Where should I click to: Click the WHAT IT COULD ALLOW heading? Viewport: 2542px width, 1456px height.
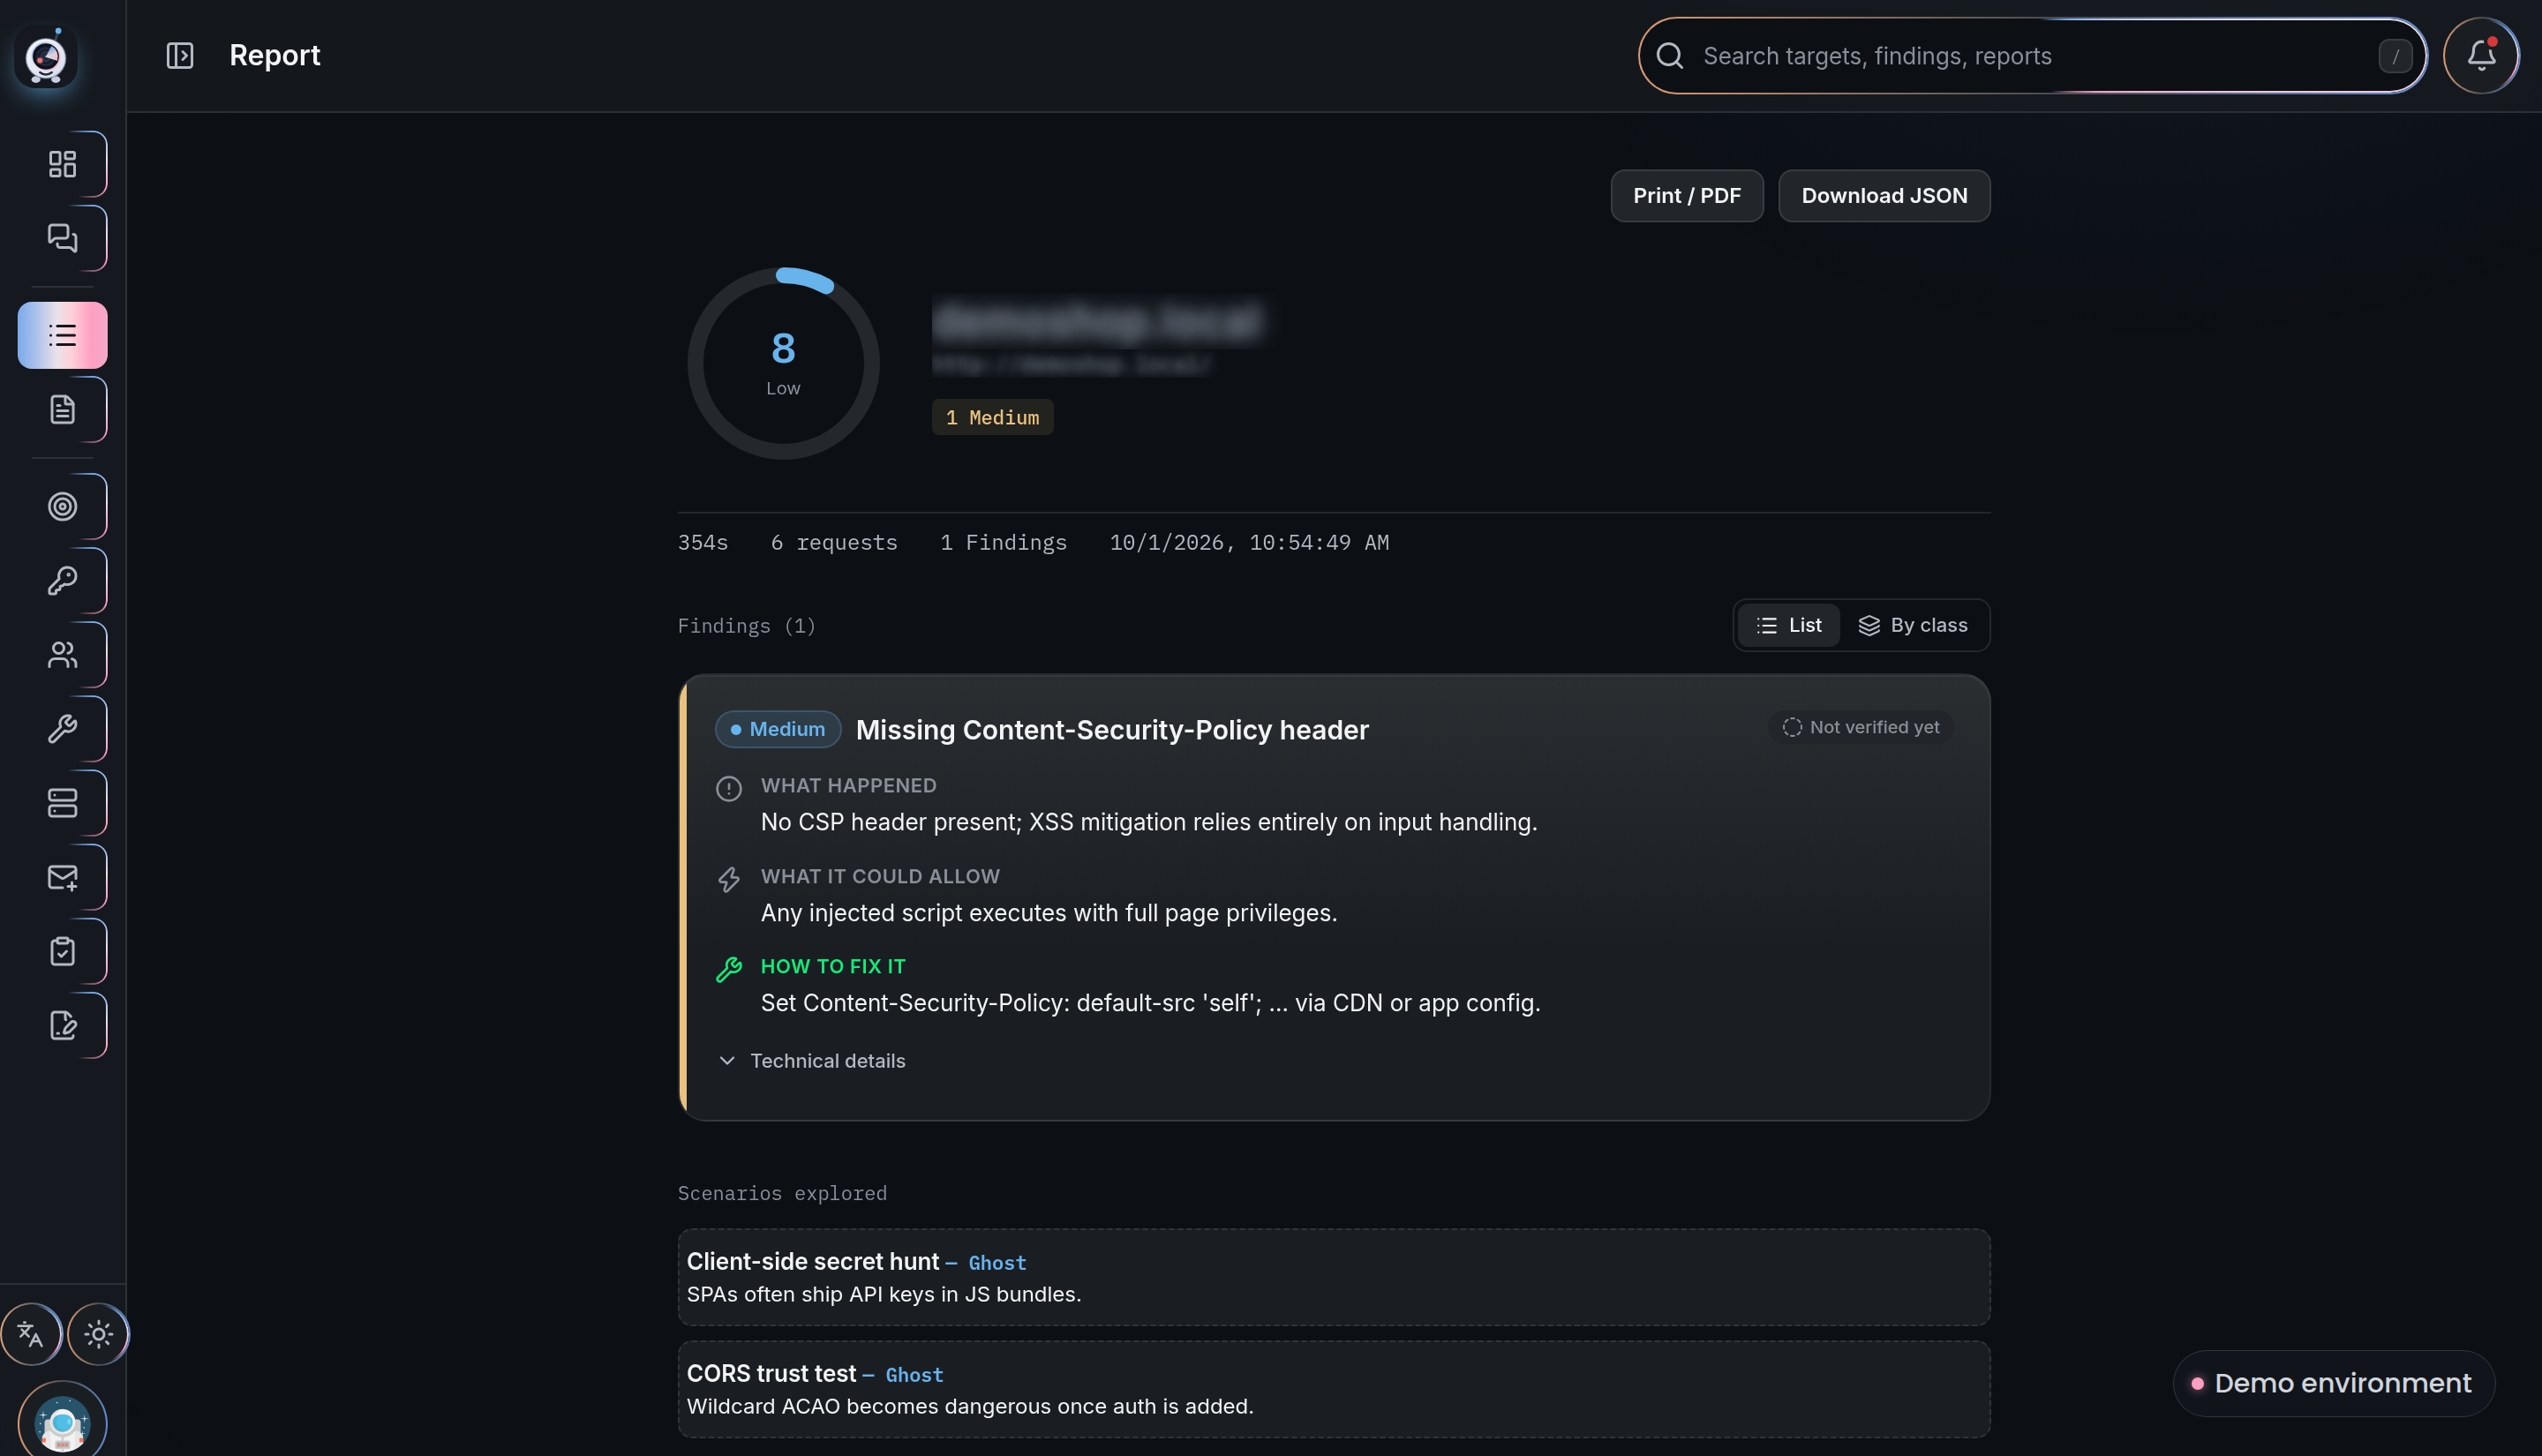click(880, 877)
